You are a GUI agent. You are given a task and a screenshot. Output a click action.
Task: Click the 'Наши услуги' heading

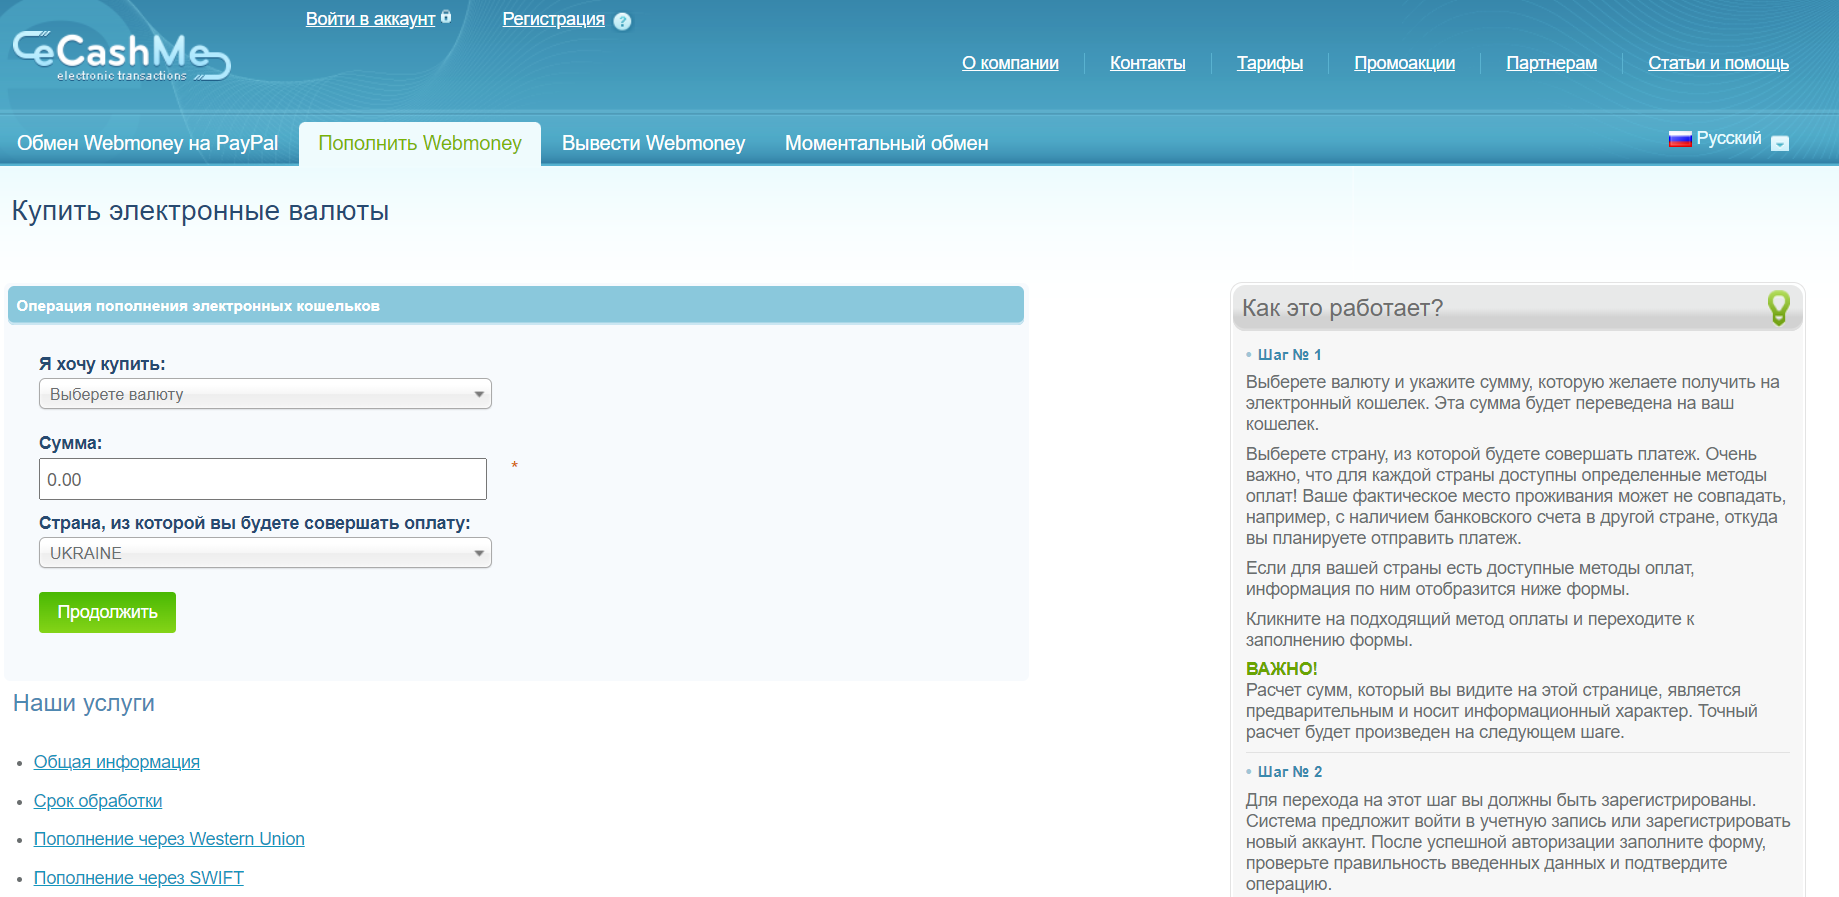pyautogui.click(x=84, y=703)
